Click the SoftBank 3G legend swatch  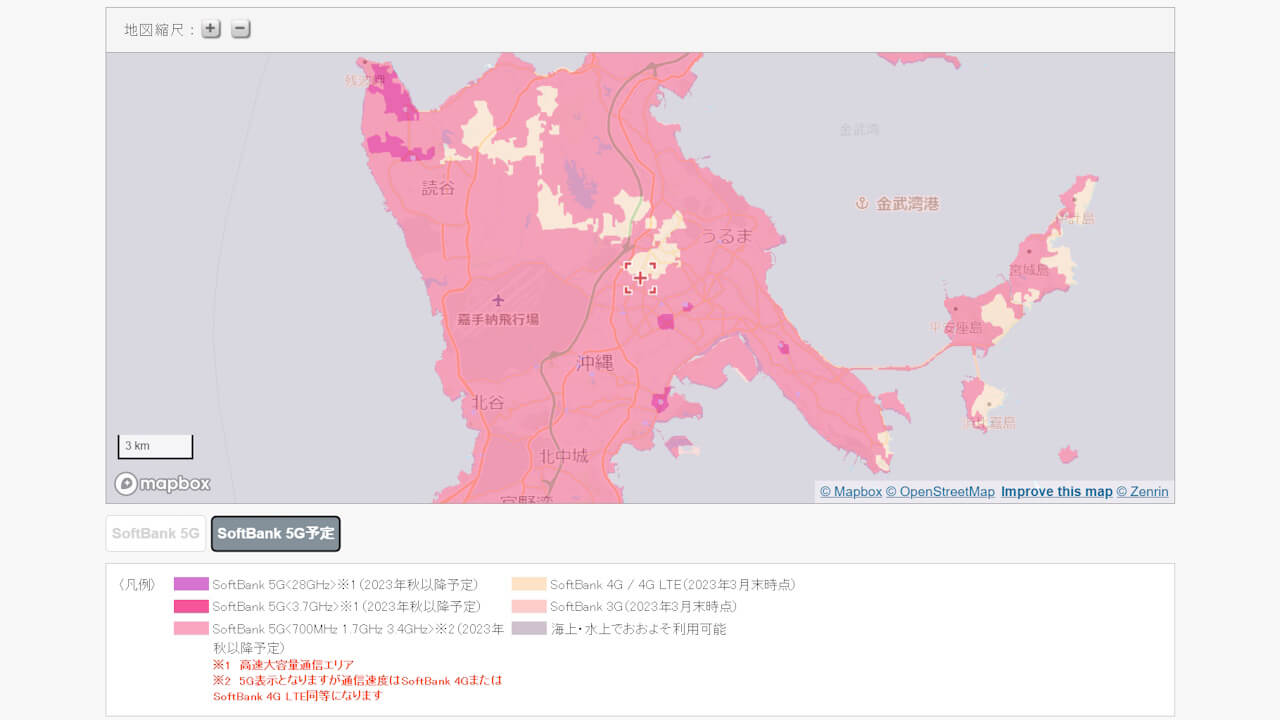528,606
